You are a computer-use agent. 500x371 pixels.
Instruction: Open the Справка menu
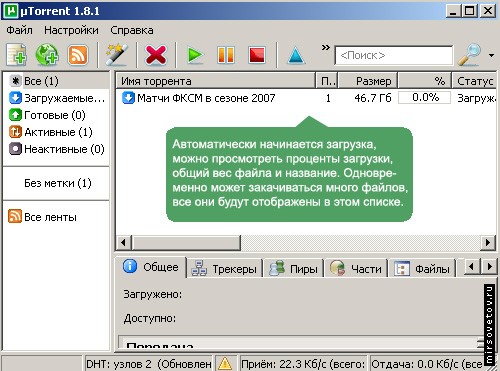(x=132, y=30)
